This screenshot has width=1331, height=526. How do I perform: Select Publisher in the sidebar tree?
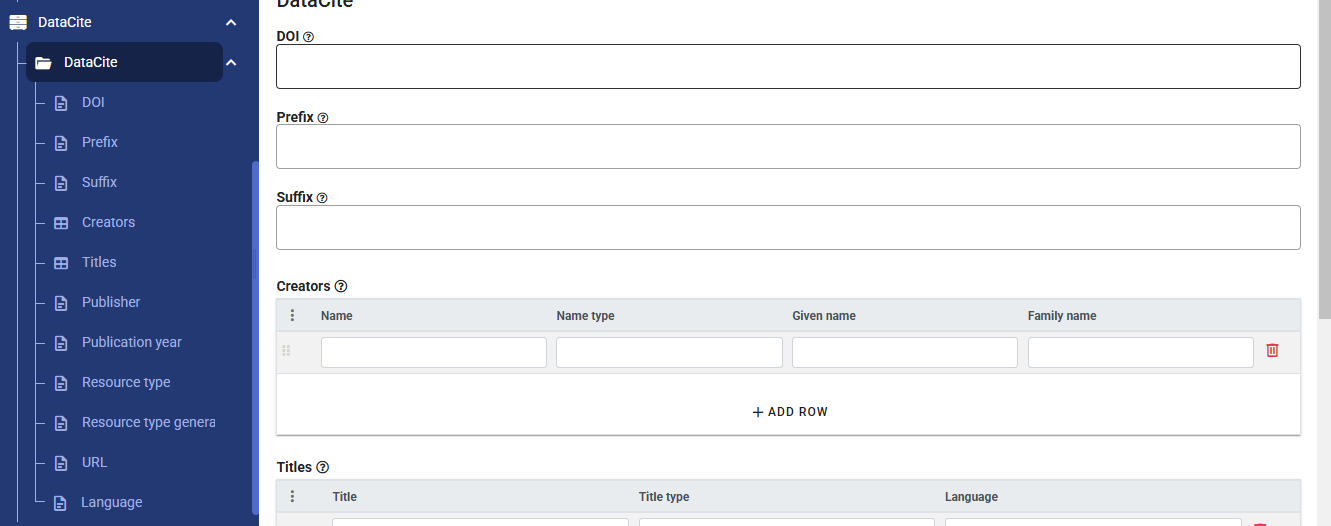click(x=110, y=302)
